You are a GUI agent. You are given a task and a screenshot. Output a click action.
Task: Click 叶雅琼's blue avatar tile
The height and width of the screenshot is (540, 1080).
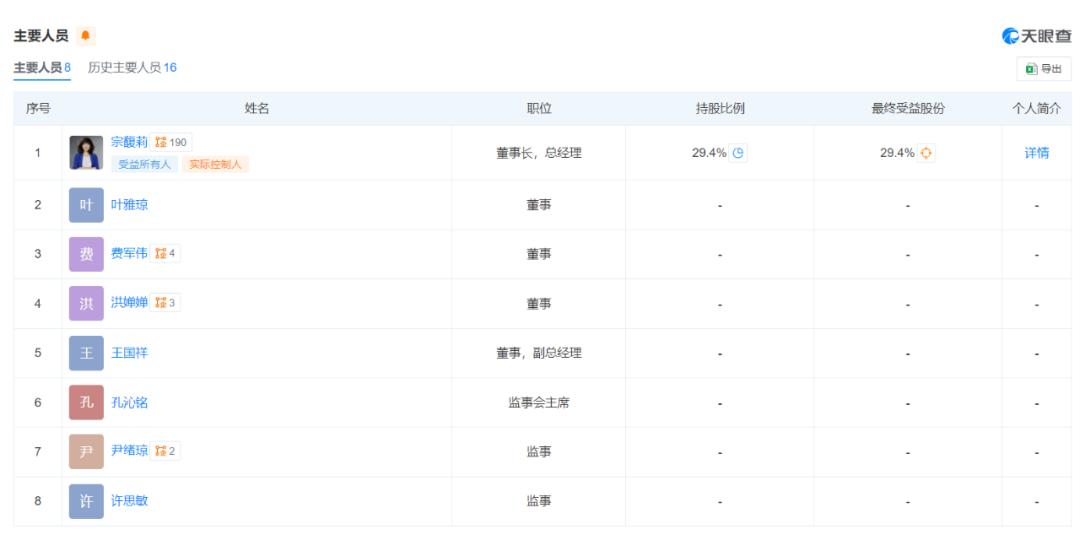(x=86, y=204)
